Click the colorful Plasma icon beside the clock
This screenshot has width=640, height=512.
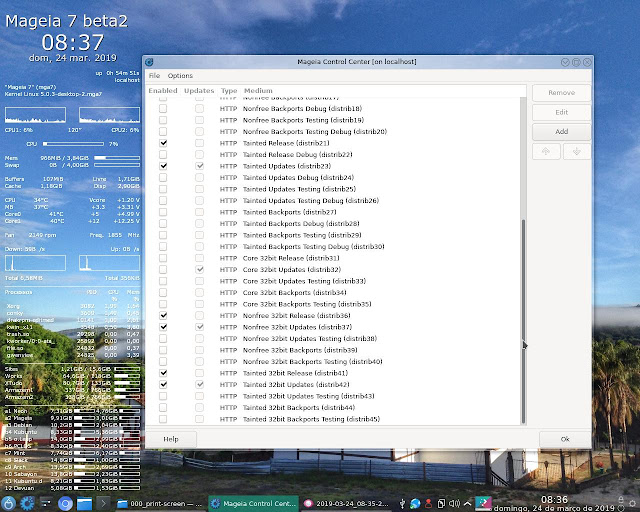(483, 503)
